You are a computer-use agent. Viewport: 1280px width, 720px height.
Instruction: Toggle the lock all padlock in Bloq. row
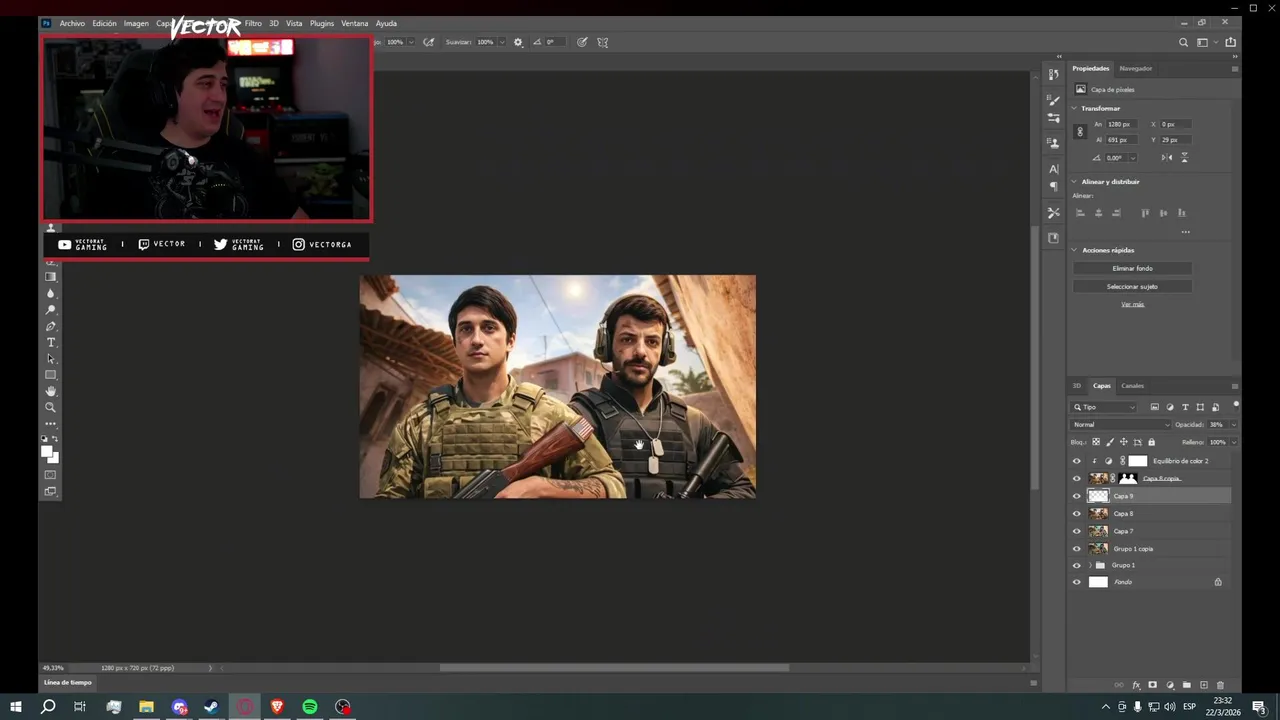1151,442
